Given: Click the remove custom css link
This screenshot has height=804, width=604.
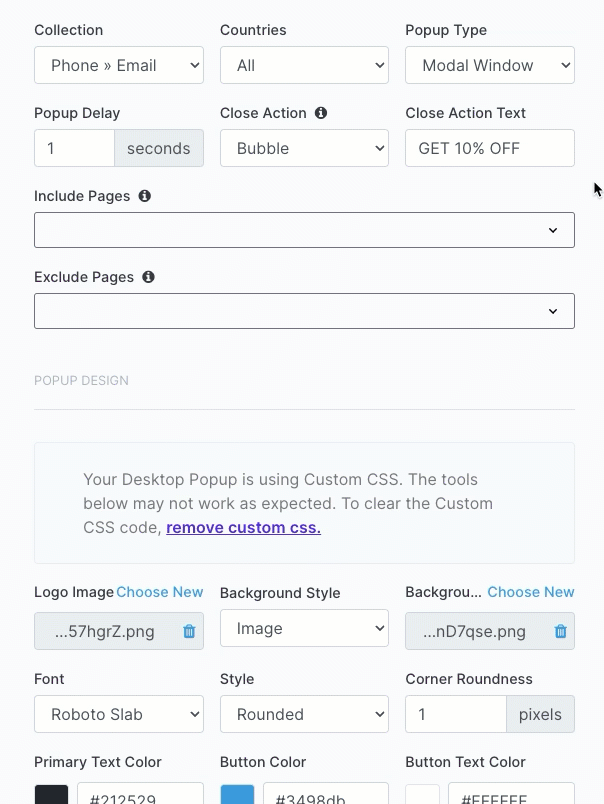Looking at the screenshot, I should [x=244, y=528].
